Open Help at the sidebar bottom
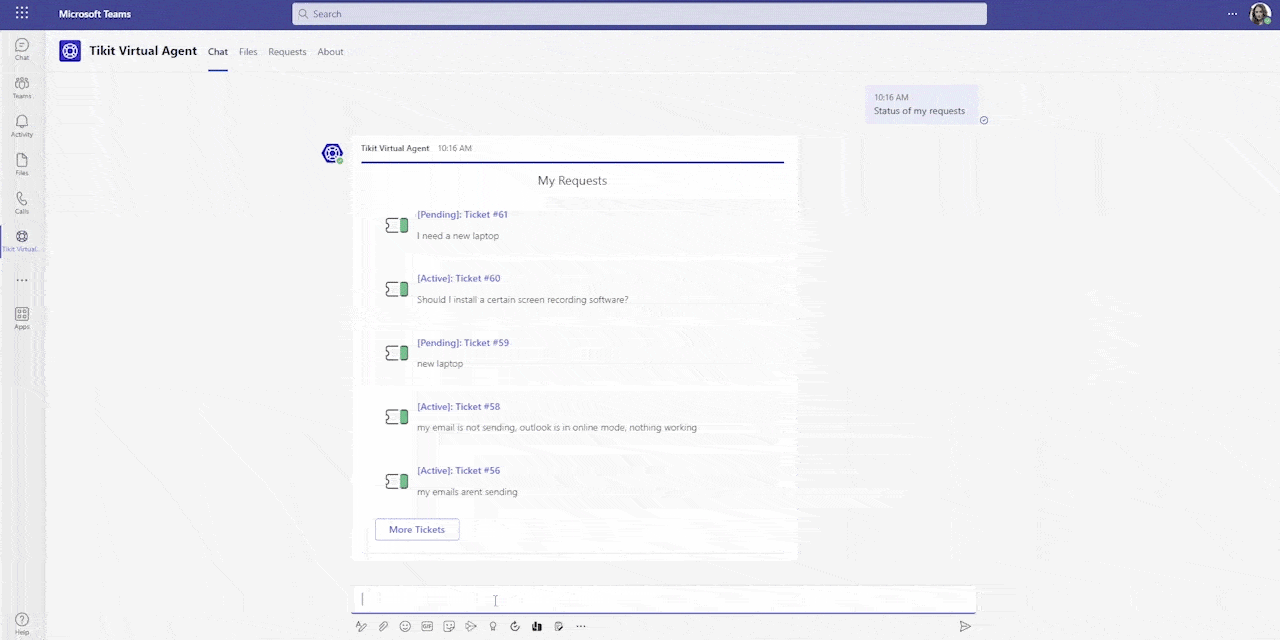 (x=22, y=624)
